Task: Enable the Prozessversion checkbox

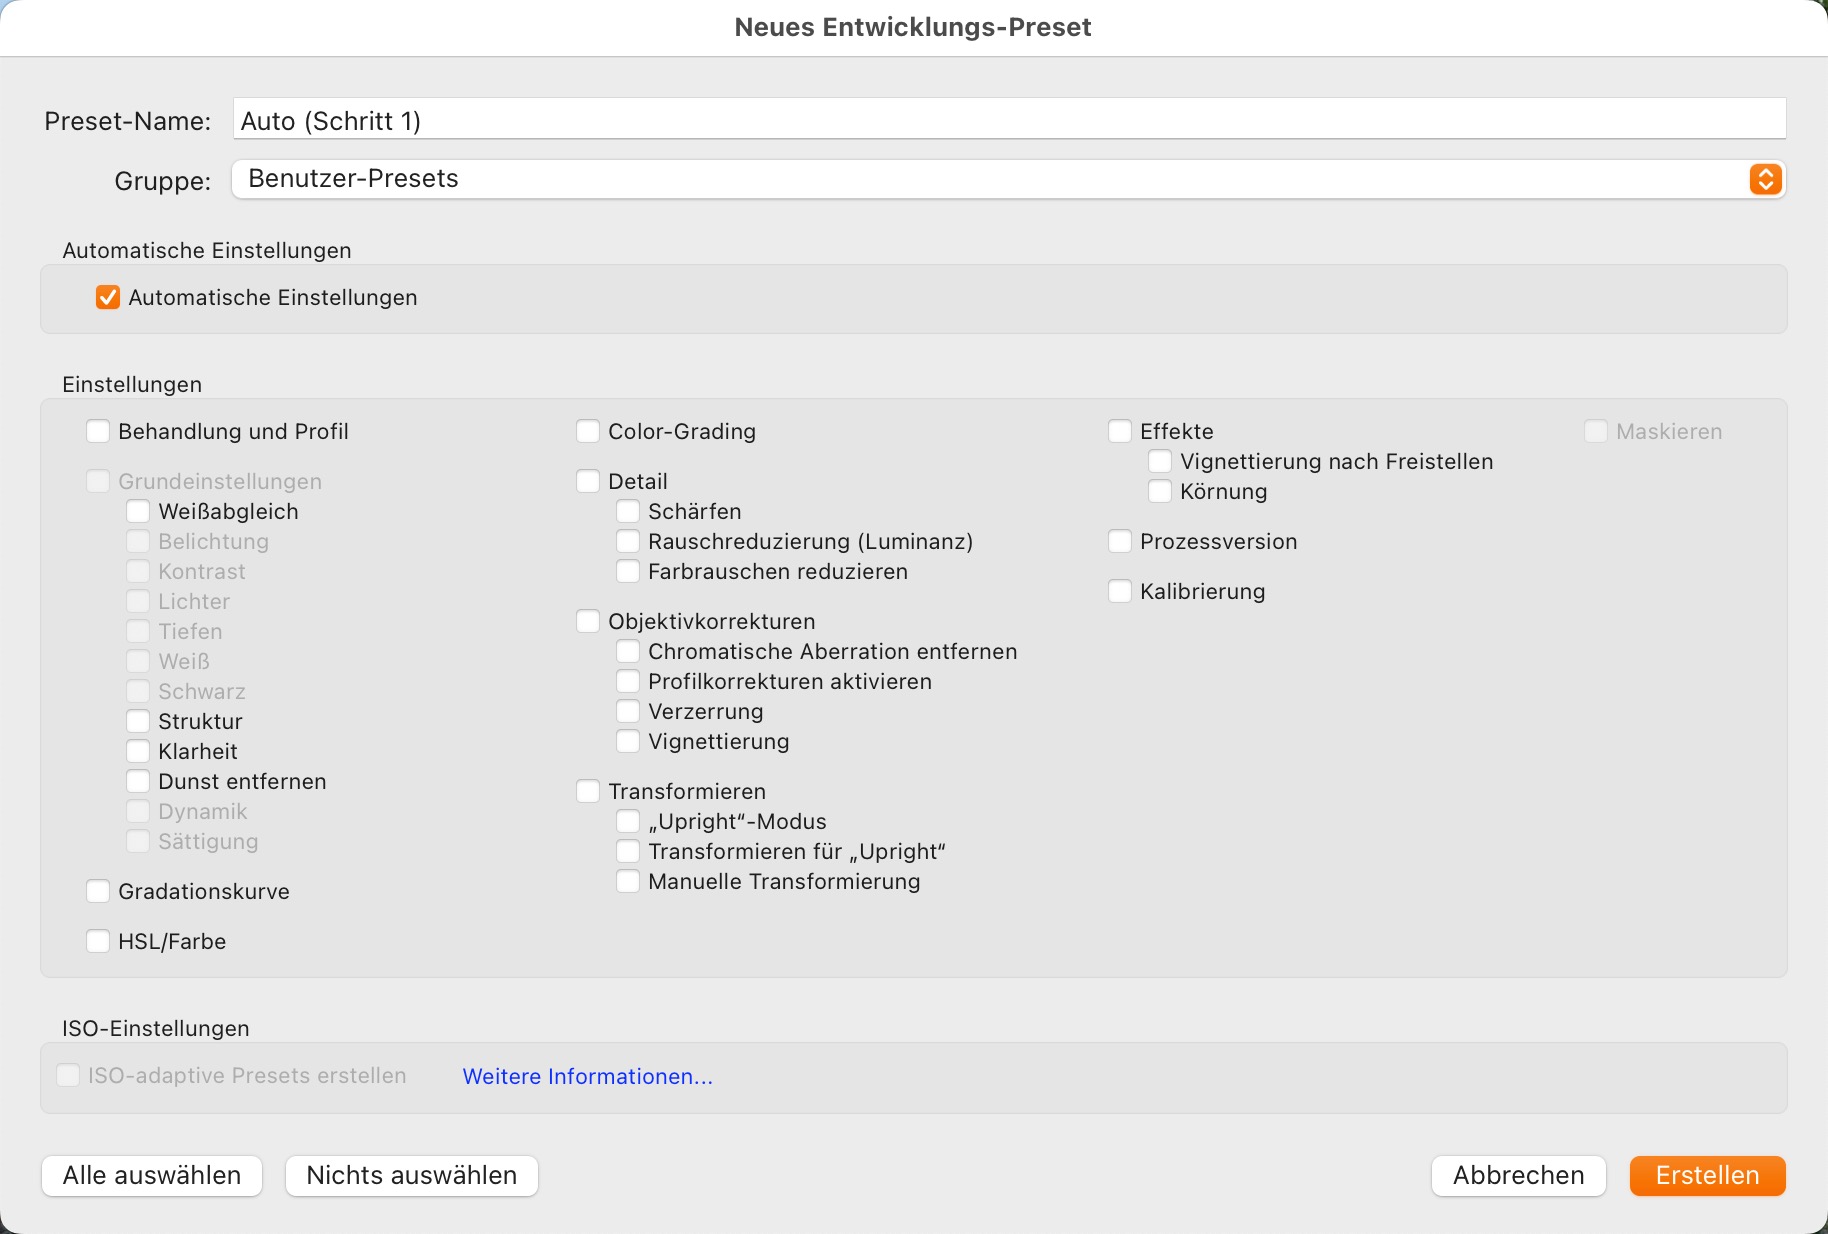Action: [1120, 542]
